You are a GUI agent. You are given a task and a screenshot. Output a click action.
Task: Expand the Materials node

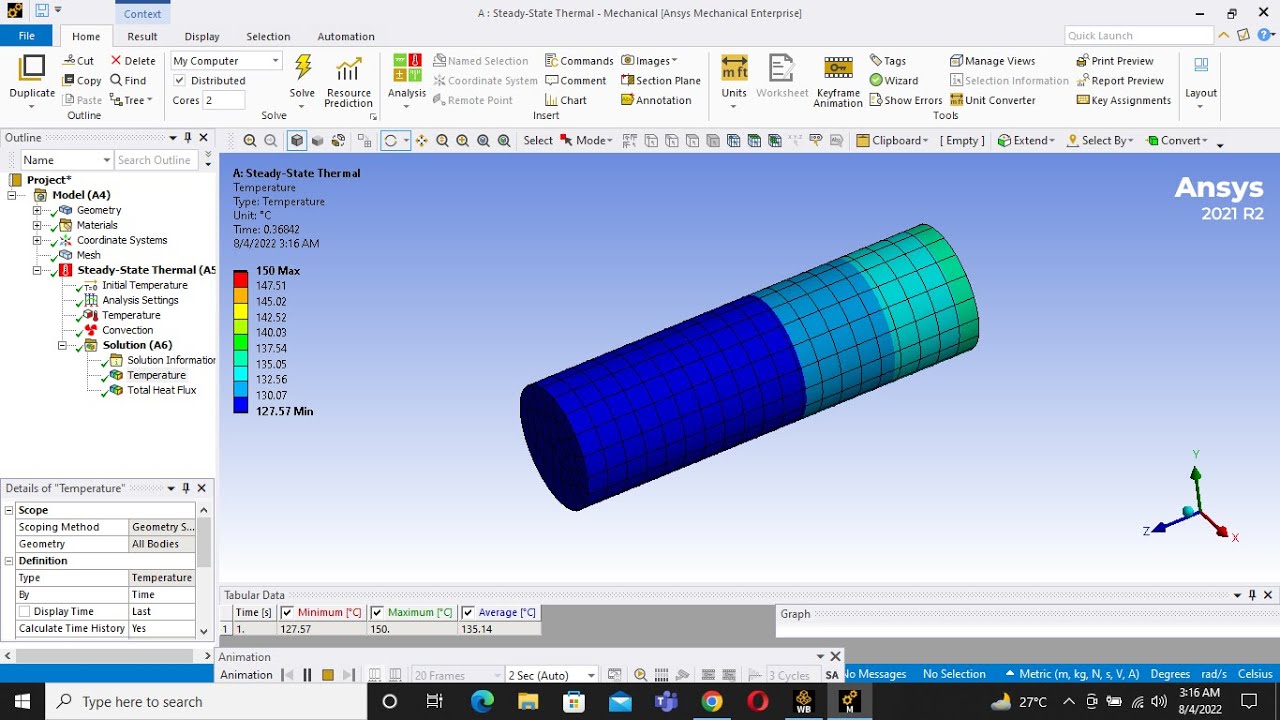pos(37,225)
